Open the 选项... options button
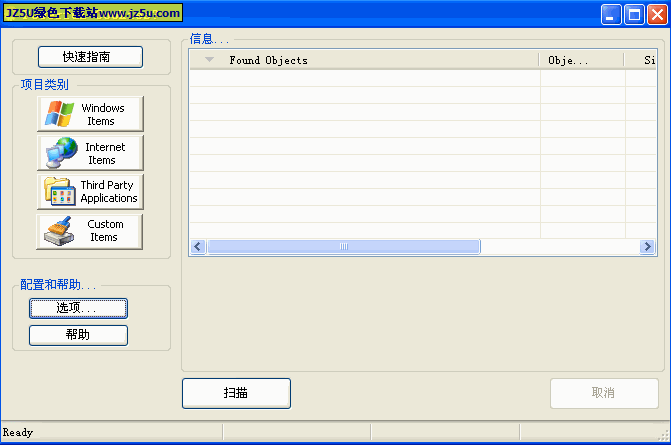The height and width of the screenshot is (445, 671). click(x=78, y=308)
